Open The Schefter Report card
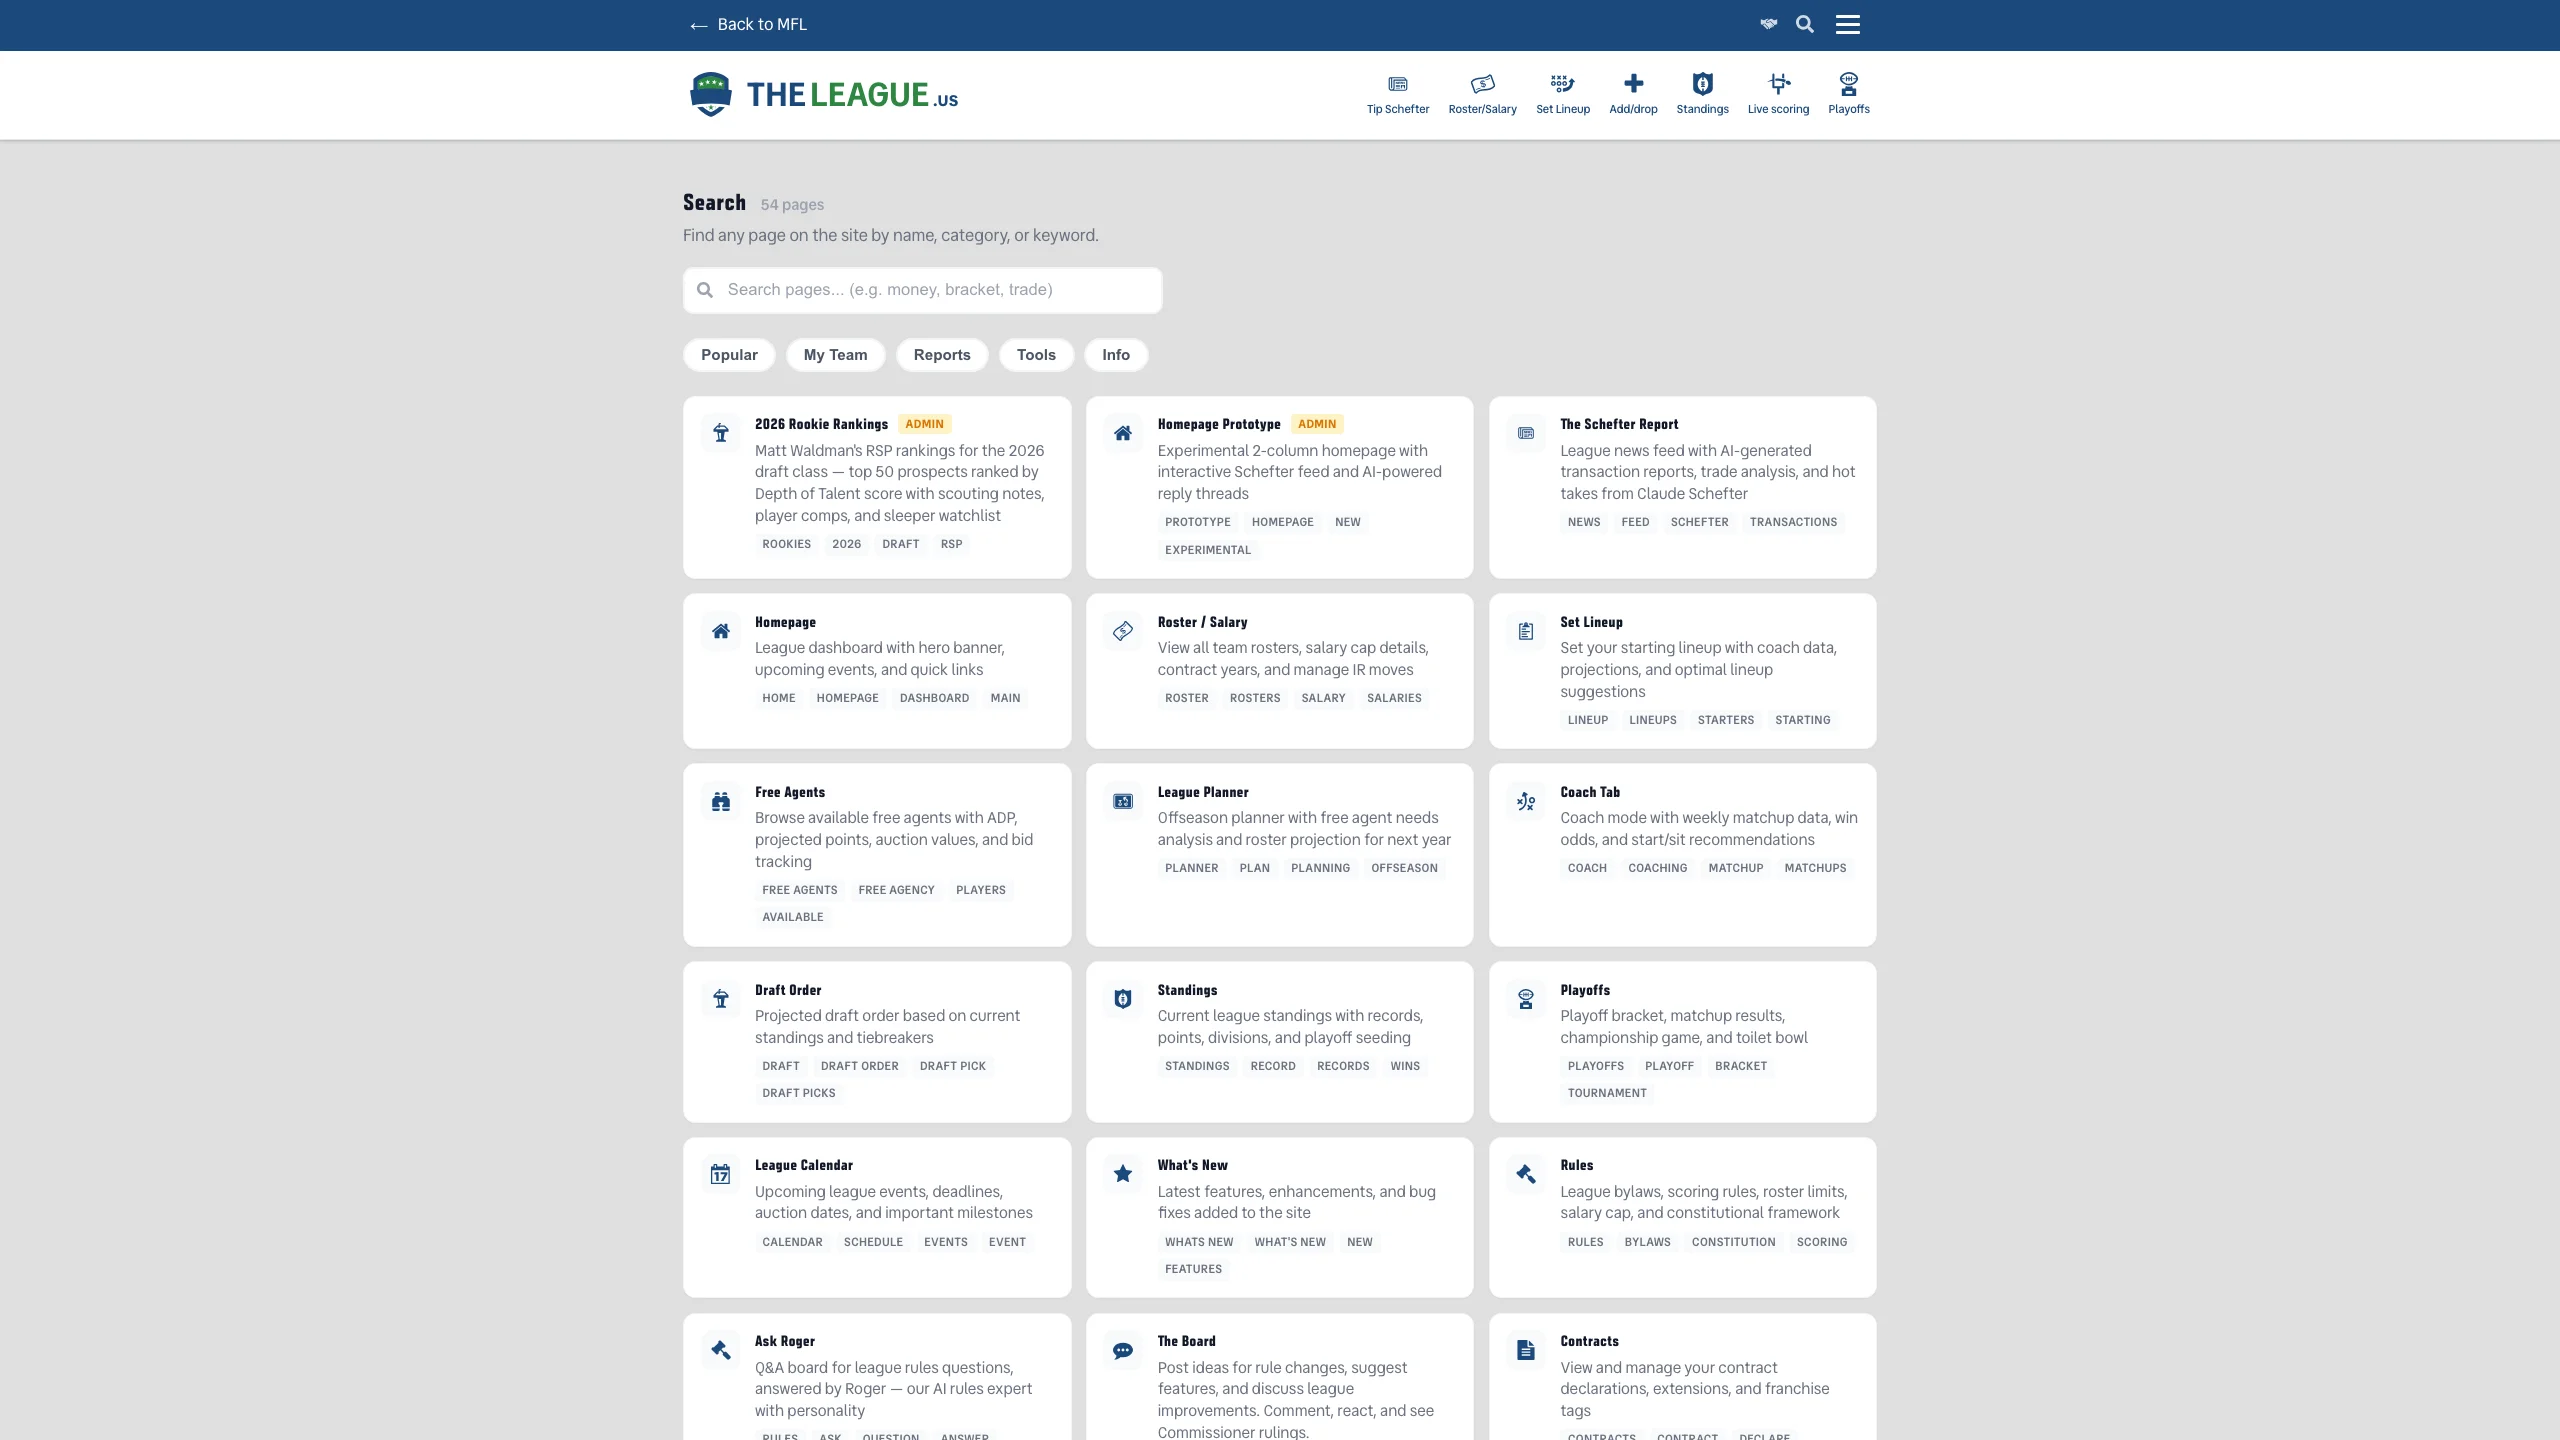Screen dimensions: 2560x1440 1682,487
